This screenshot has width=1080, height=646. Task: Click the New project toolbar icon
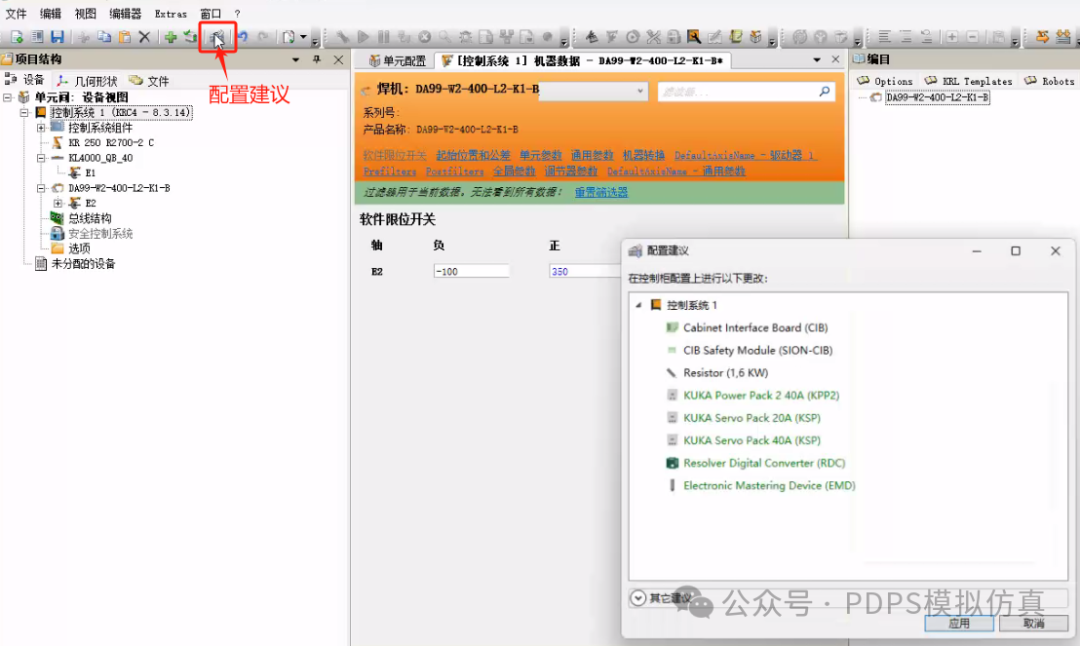(x=17, y=37)
